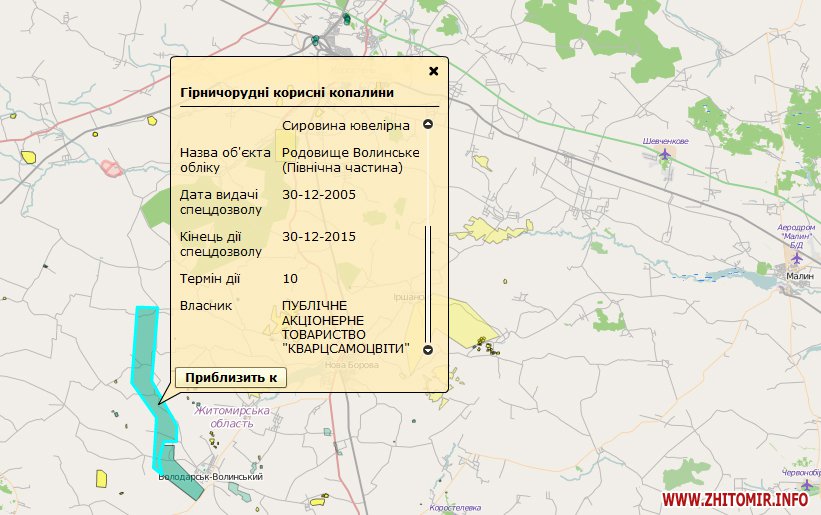This screenshot has height=515, width=821.
Task: Click the yellow polygon at far left edge
Action: tap(31, 157)
